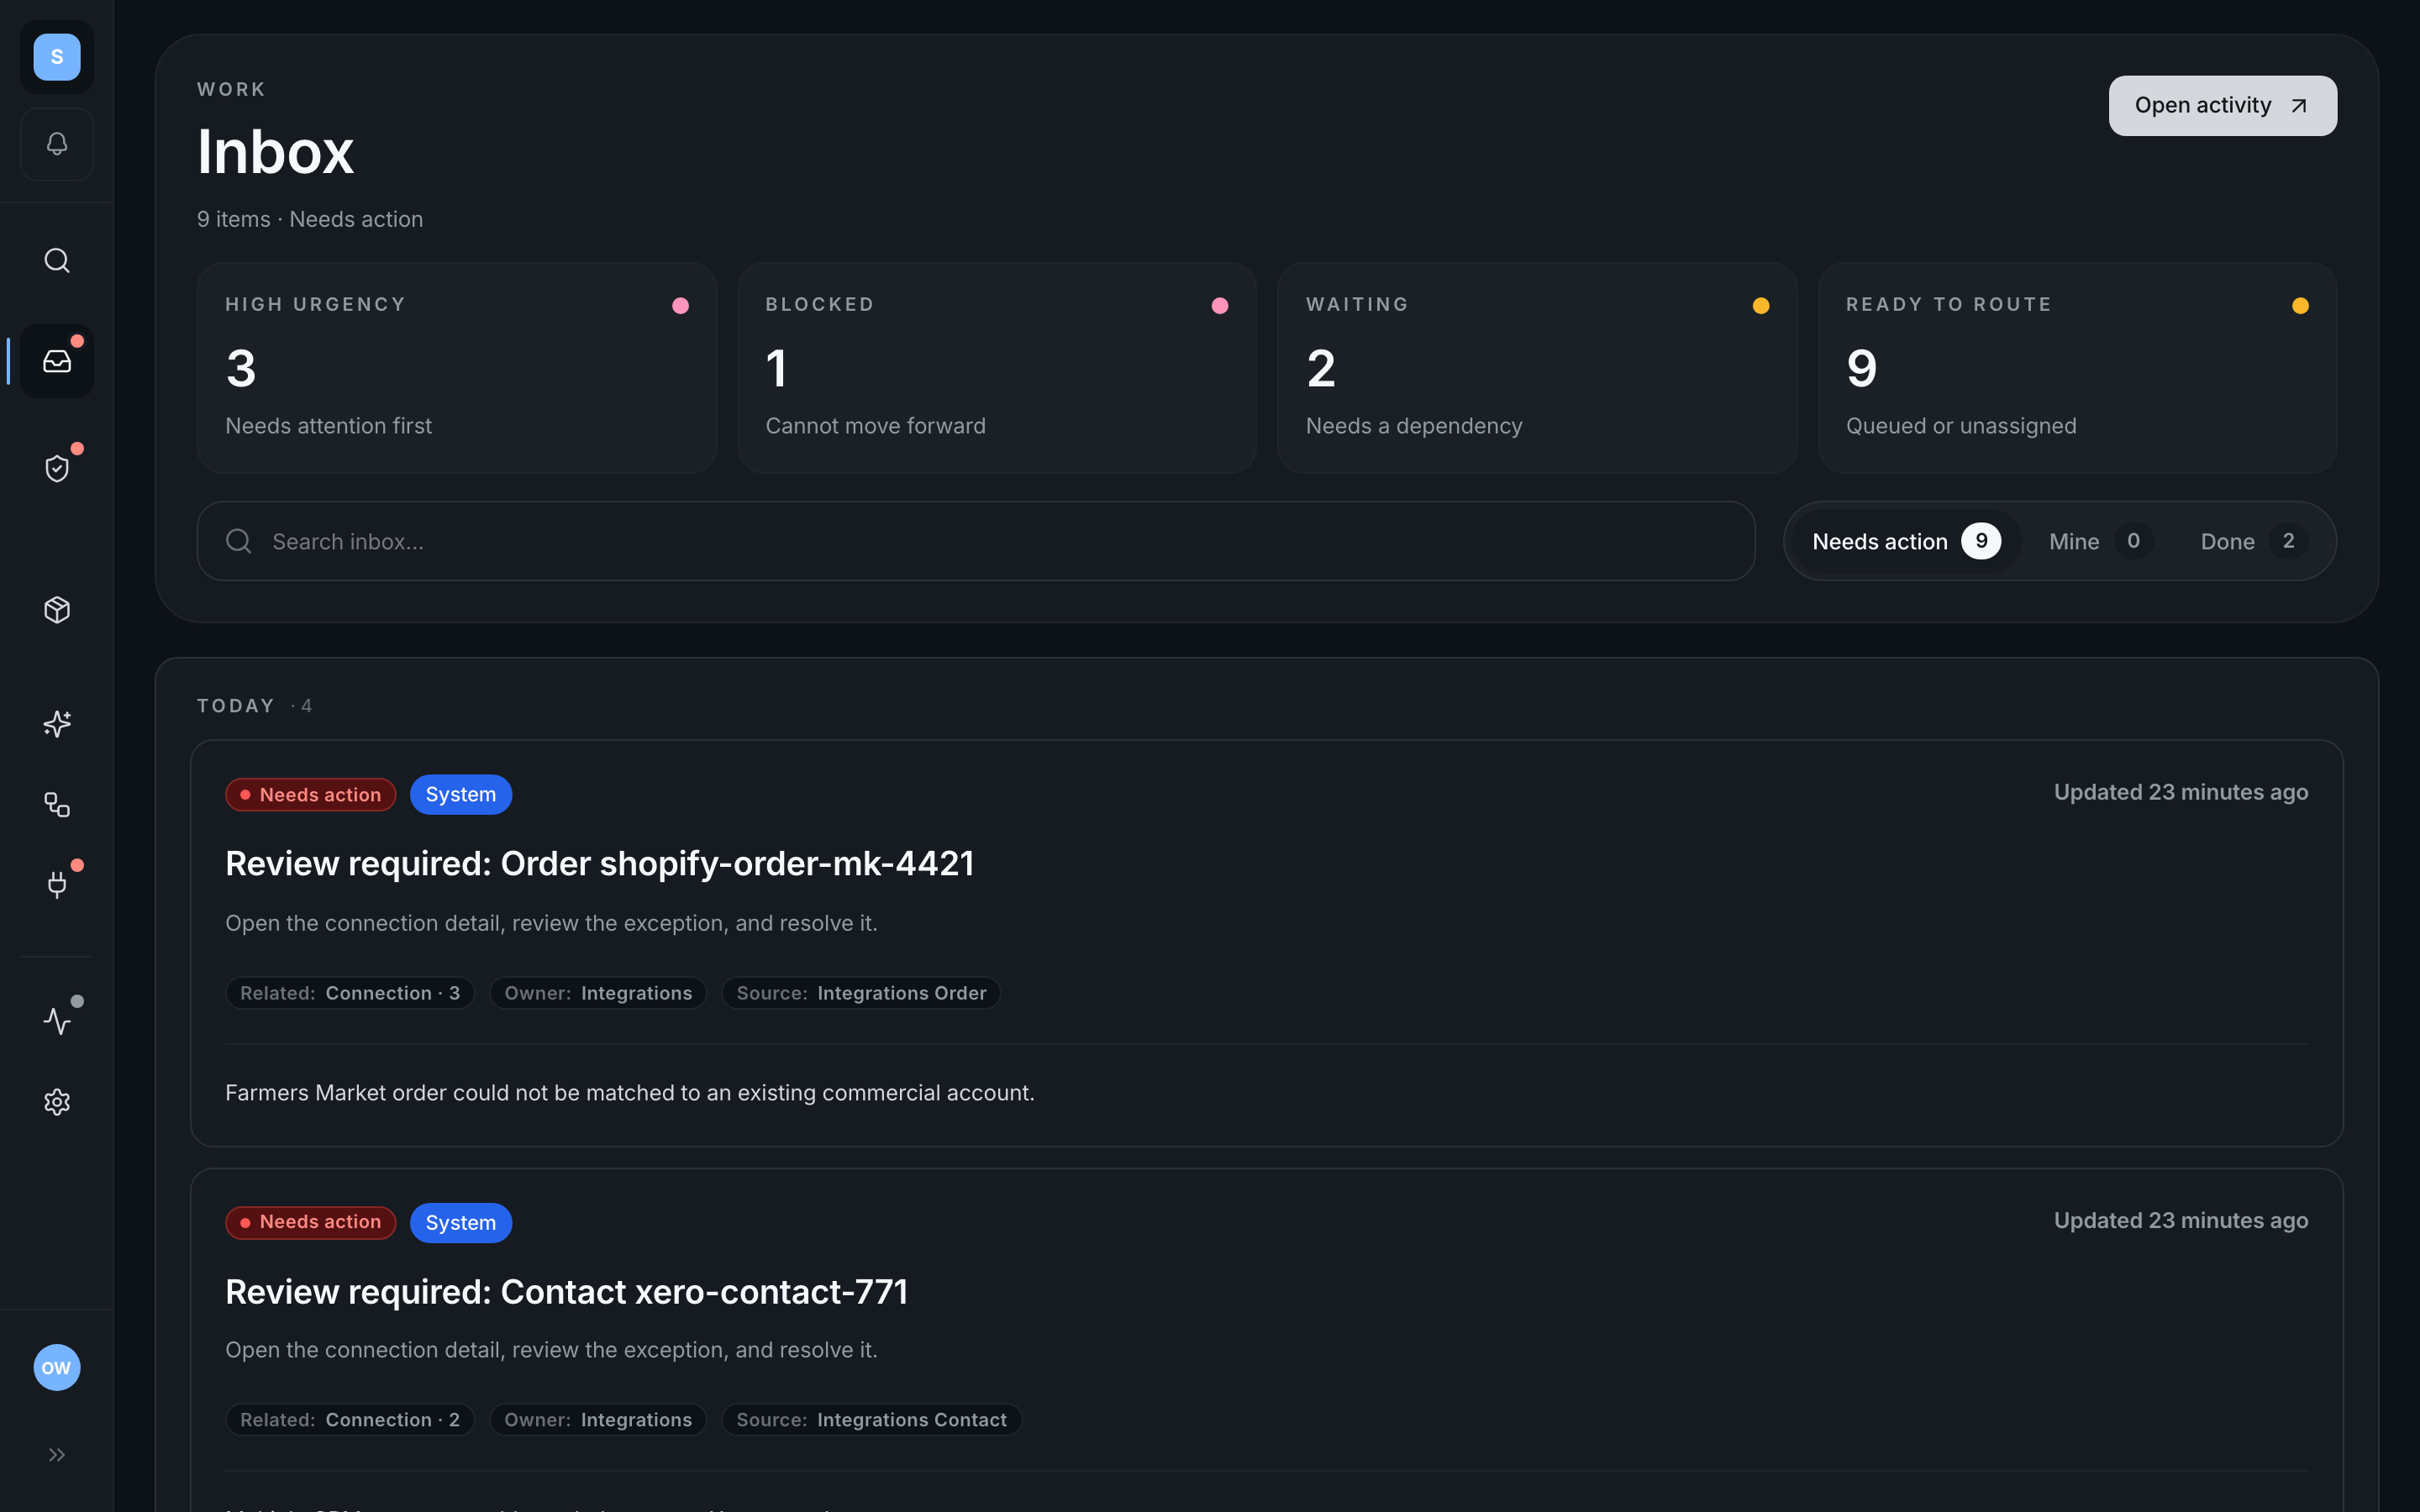Viewport: 2420px width, 1512px height.
Task: Click Source: Integrations Contact chip
Action: [x=871, y=1420]
